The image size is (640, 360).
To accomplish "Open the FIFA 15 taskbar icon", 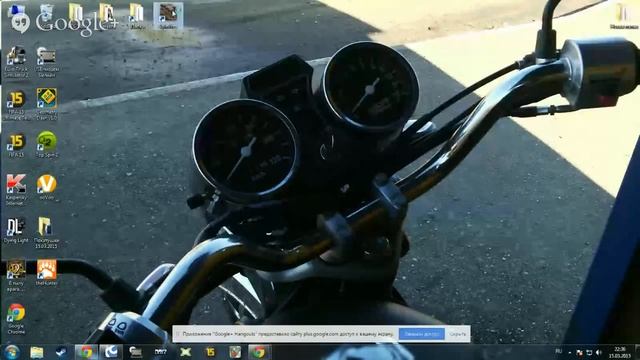I will click(x=210, y=352).
